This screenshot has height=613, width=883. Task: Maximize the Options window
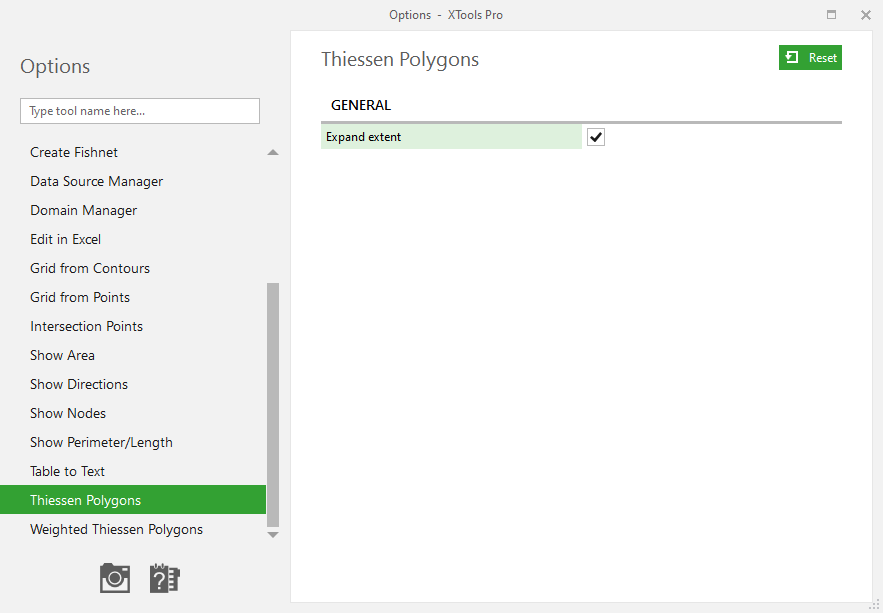(831, 15)
